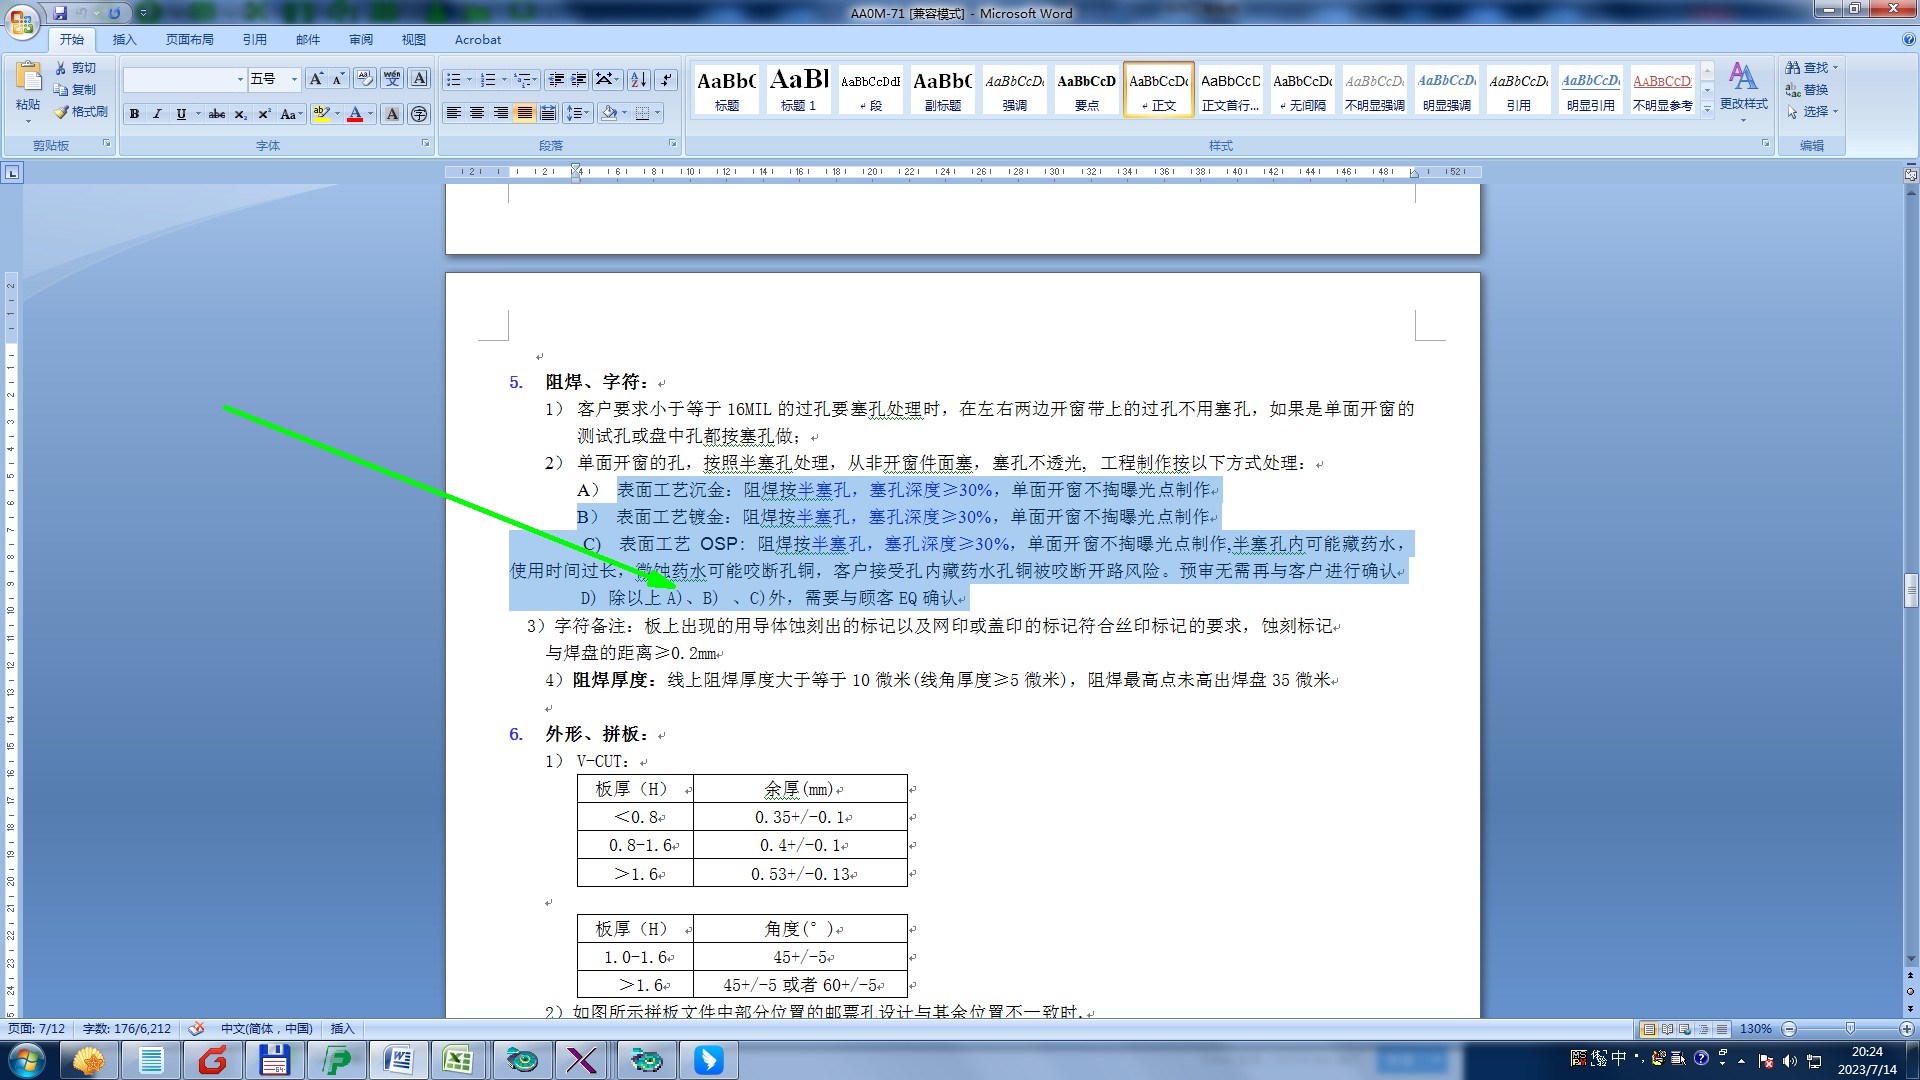Toggle Italic formatting
1920x1080 pixels.
[157, 114]
